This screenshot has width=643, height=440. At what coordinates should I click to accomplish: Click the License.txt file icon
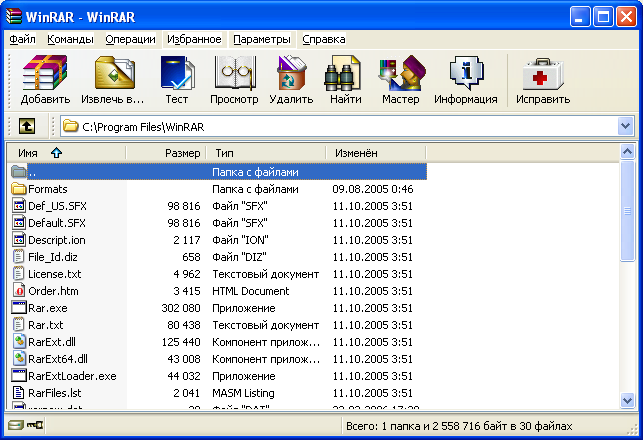click(x=18, y=274)
